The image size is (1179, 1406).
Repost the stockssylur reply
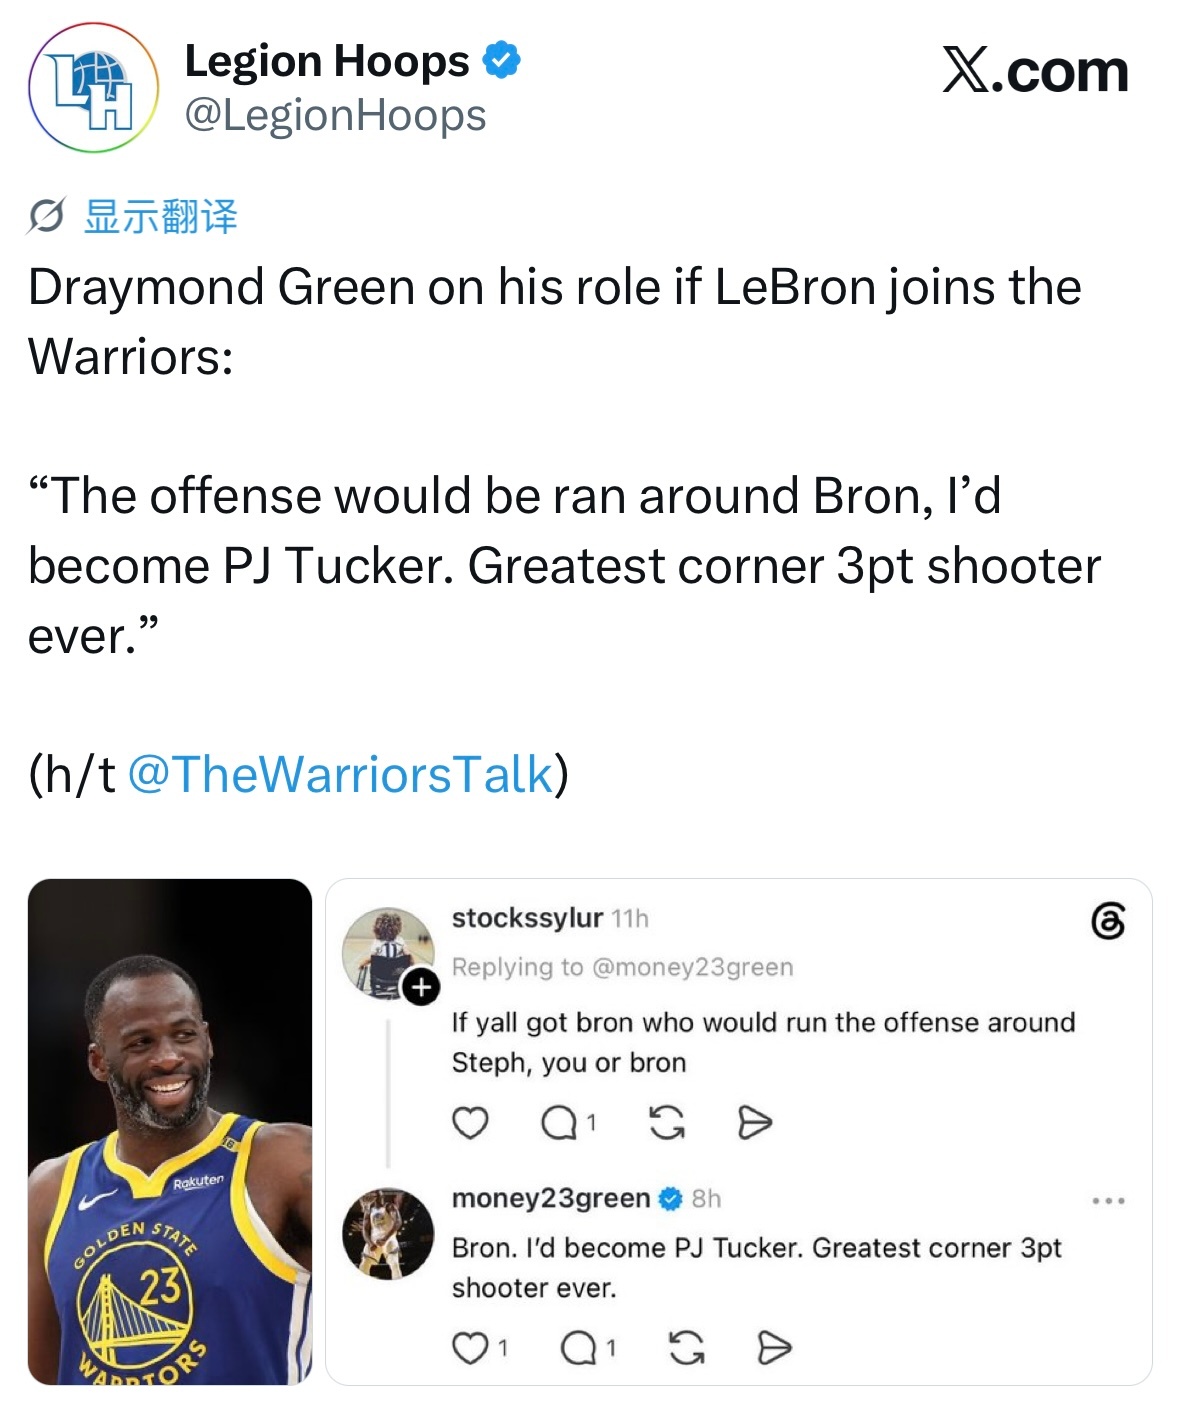point(668,1123)
